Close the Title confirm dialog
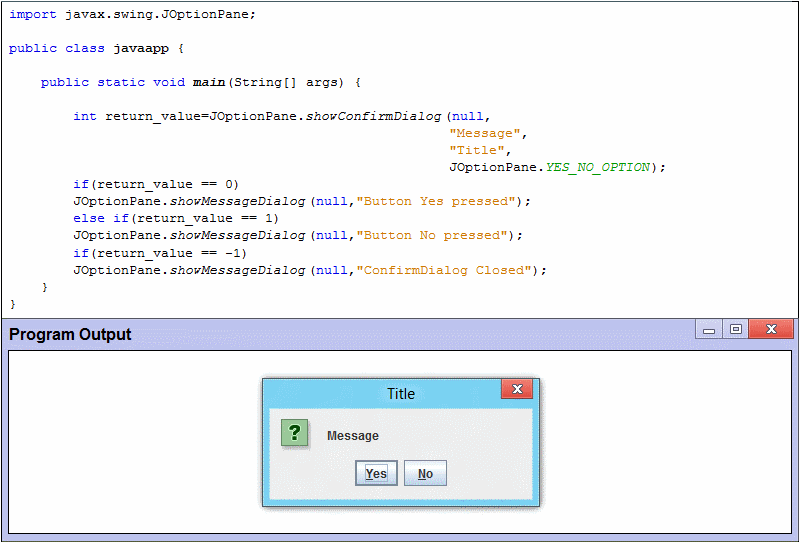The height and width of the screenshot is (543, 800). click(x=517, y=389)
